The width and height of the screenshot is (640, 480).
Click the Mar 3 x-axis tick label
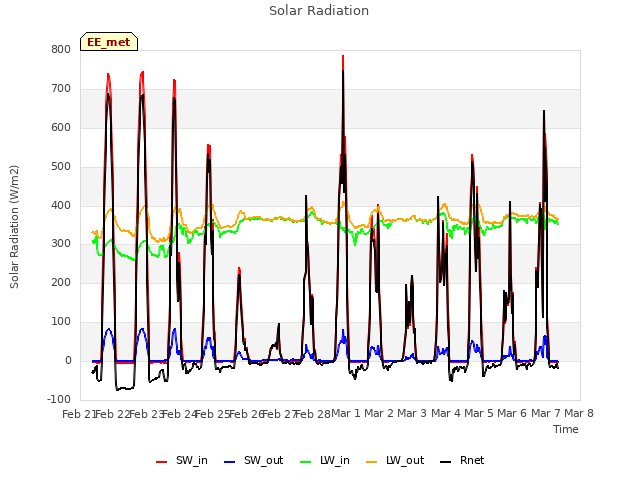(x=412, y=413)
